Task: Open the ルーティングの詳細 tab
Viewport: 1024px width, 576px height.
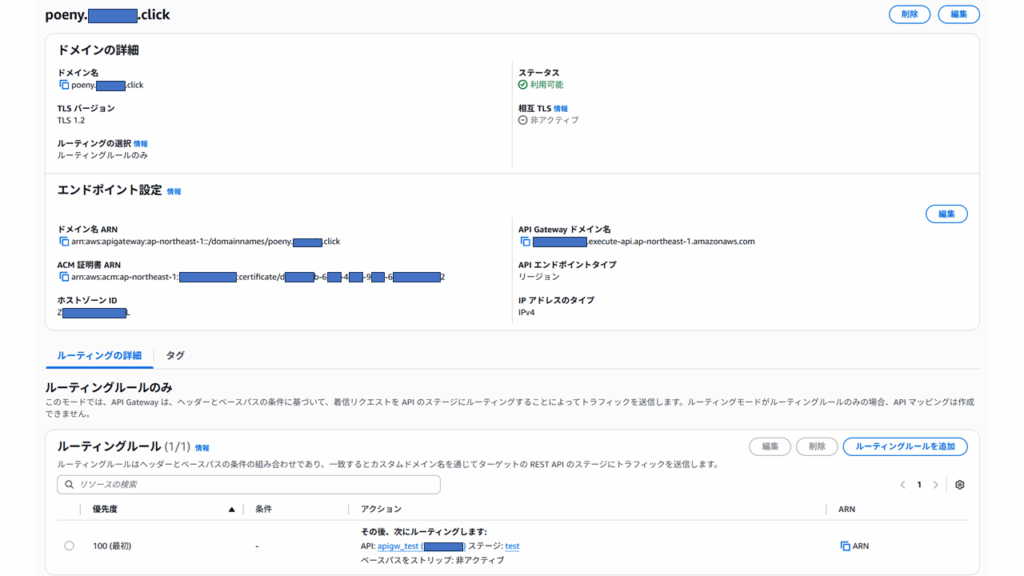Action: tap(99, 355)
